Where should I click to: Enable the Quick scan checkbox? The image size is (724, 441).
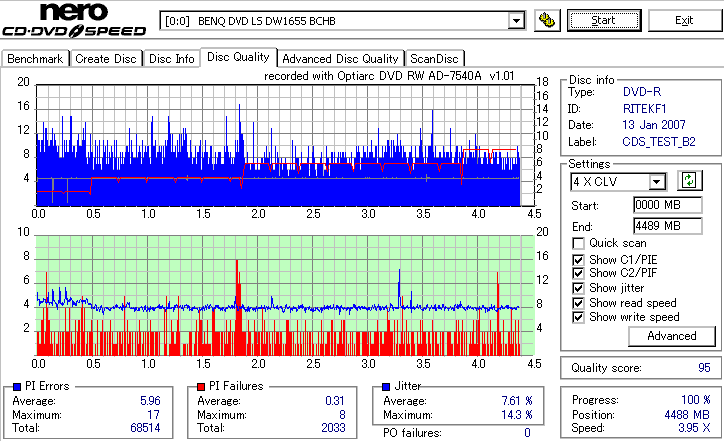coord(578,243)
